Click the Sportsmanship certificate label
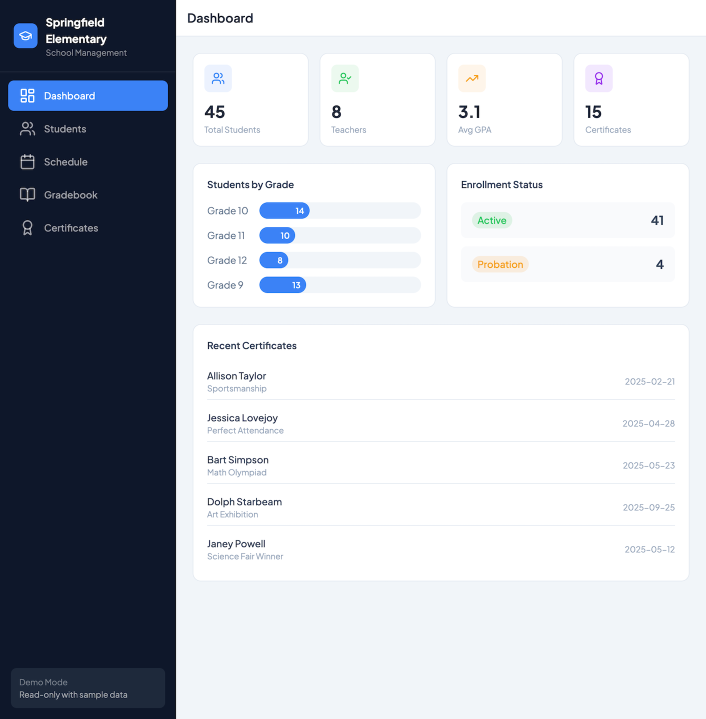Screen dimensions: 706x719 pos(237,388)
